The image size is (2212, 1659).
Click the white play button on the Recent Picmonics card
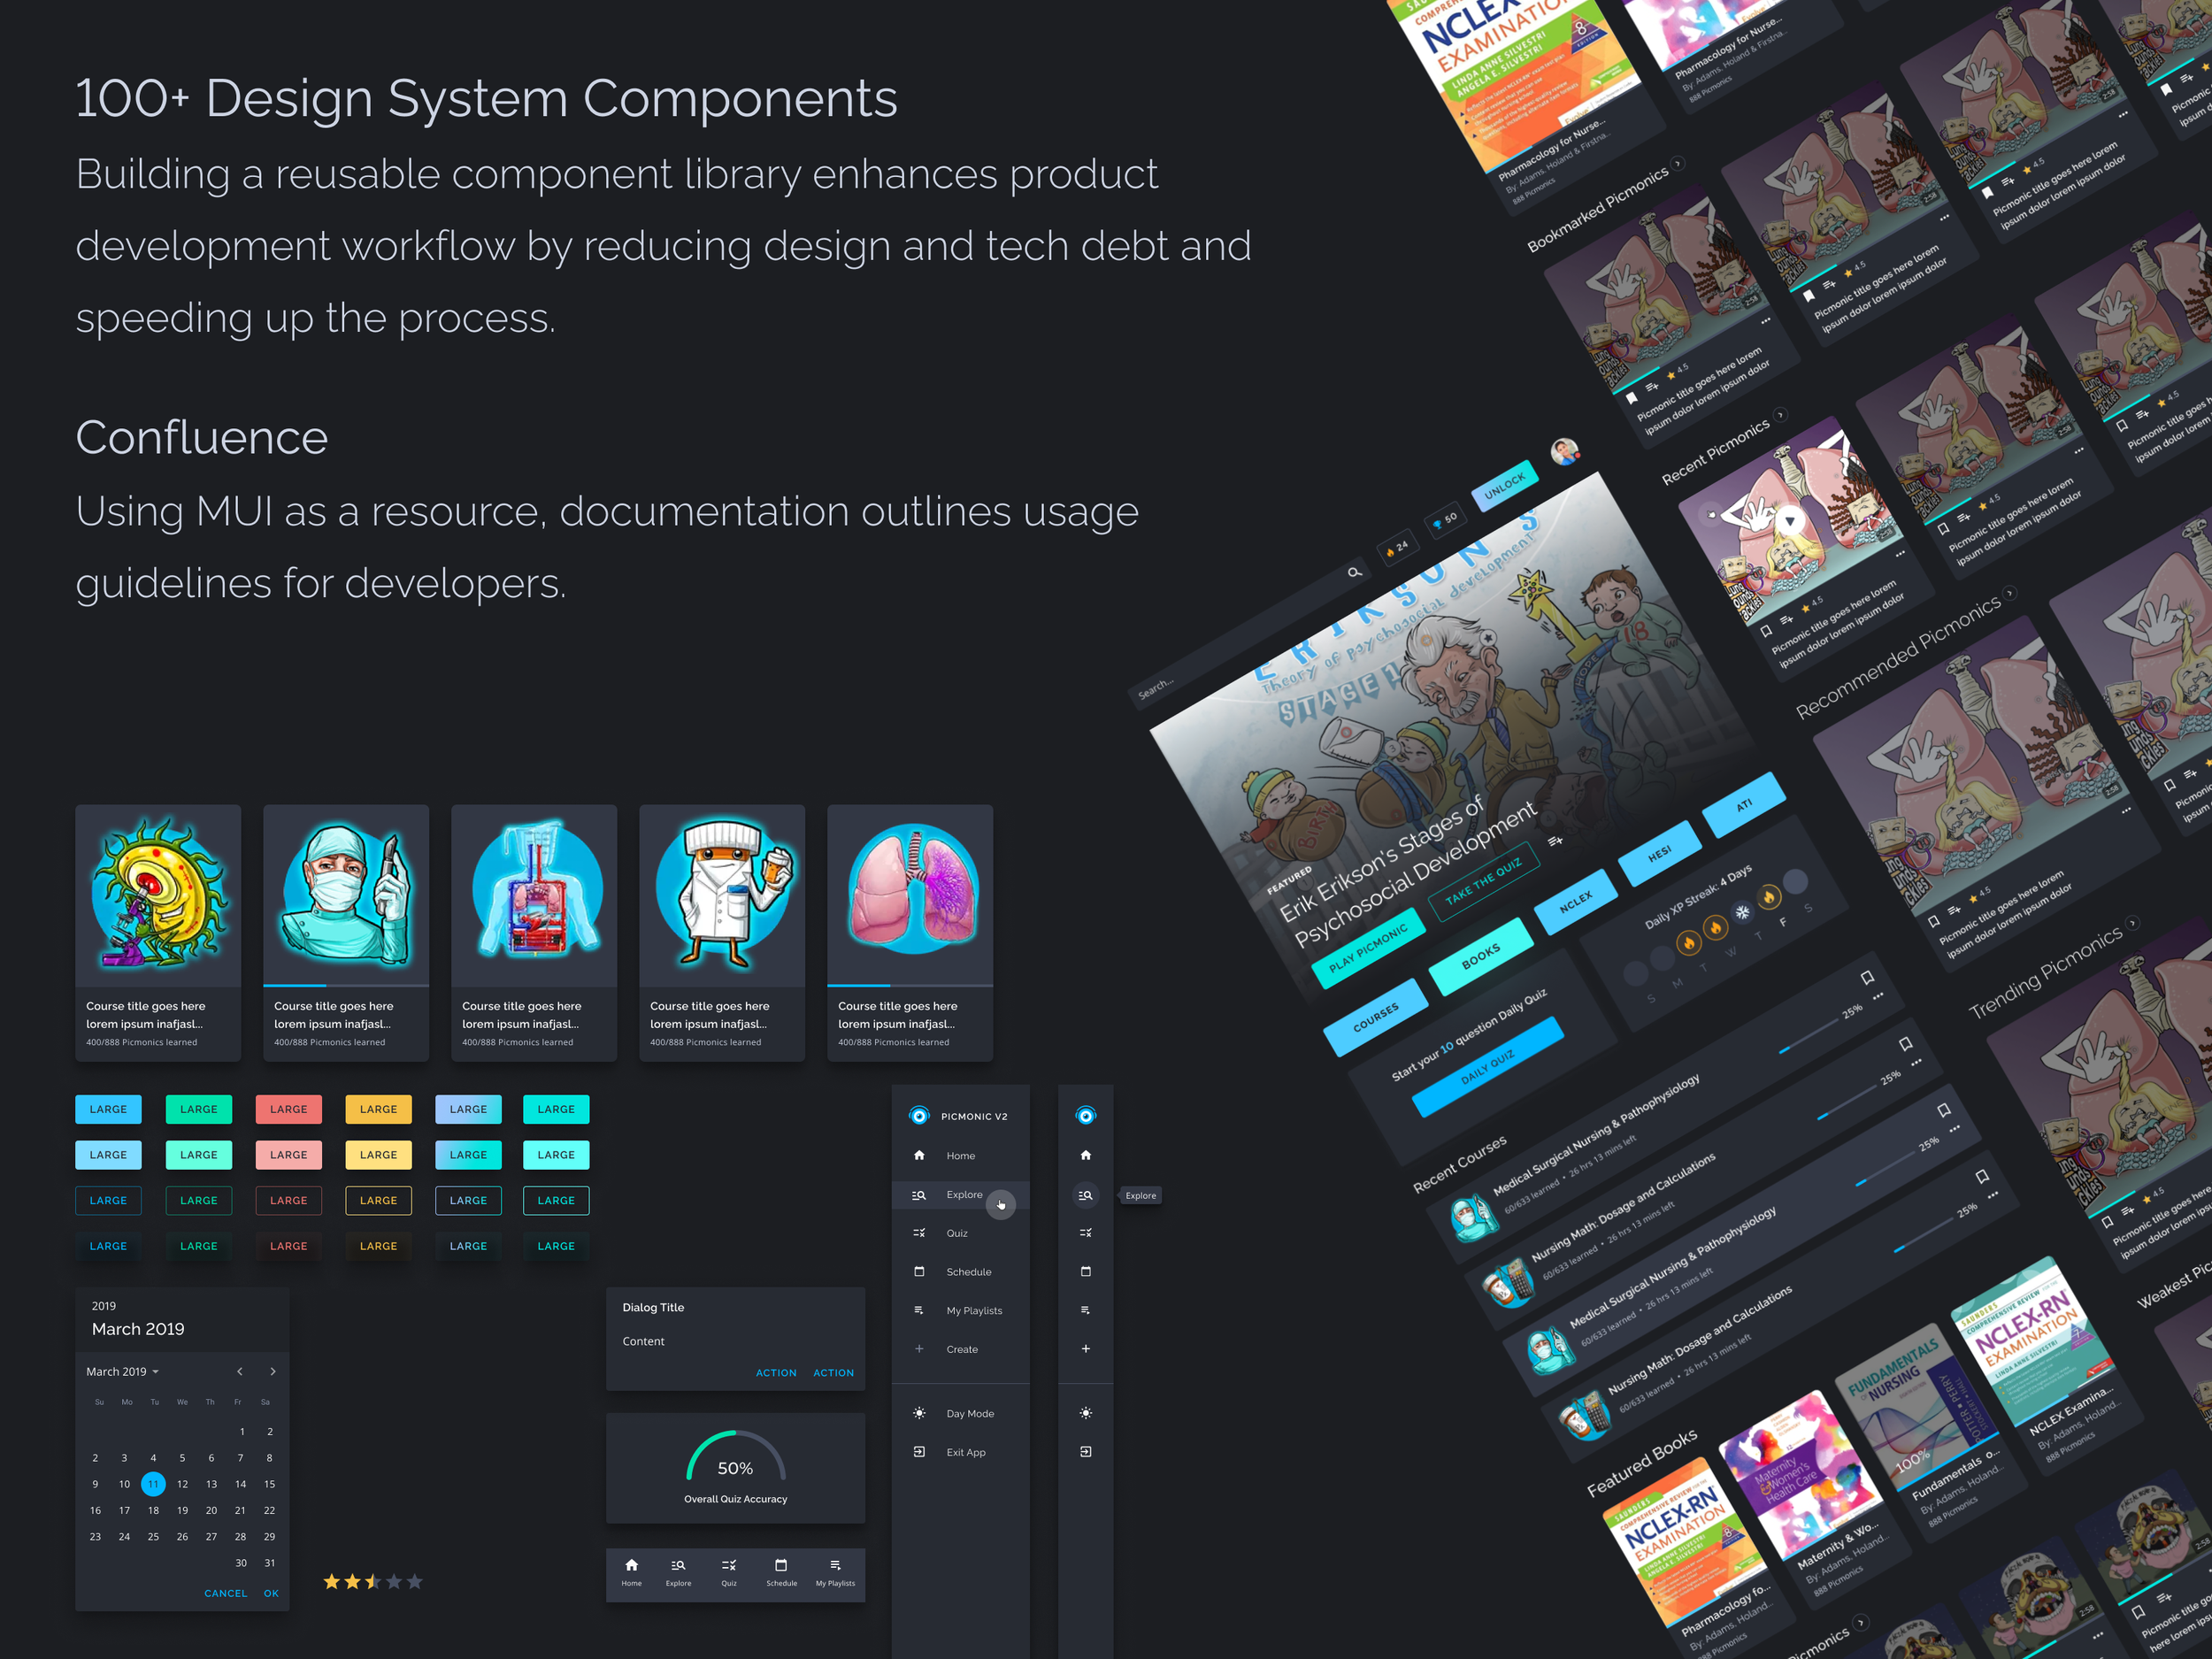click(x=1790, y=520)
